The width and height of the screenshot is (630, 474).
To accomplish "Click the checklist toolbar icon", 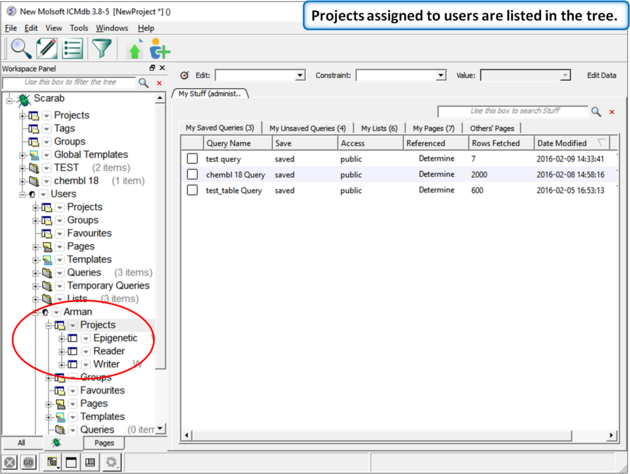I will pos(74,48).
